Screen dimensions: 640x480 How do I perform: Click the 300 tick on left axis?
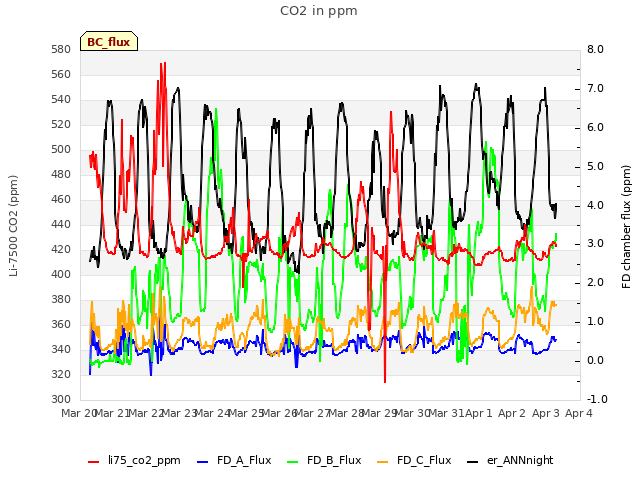(61, 399)
